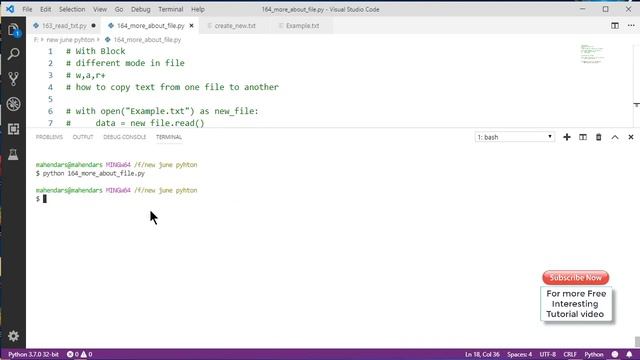Click the VS Code logo icon

[x=10, y=9]
